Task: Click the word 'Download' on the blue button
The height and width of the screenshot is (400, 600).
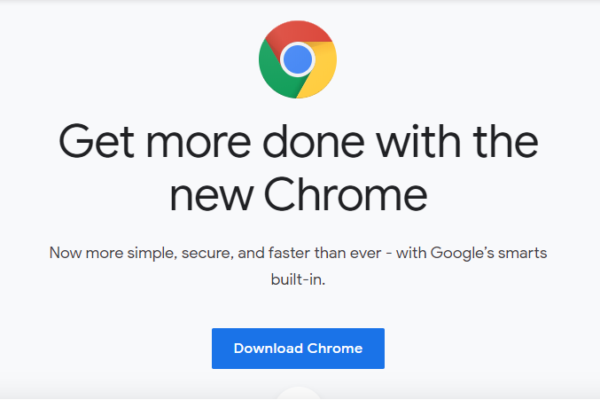Action: (x=268, y=348)
